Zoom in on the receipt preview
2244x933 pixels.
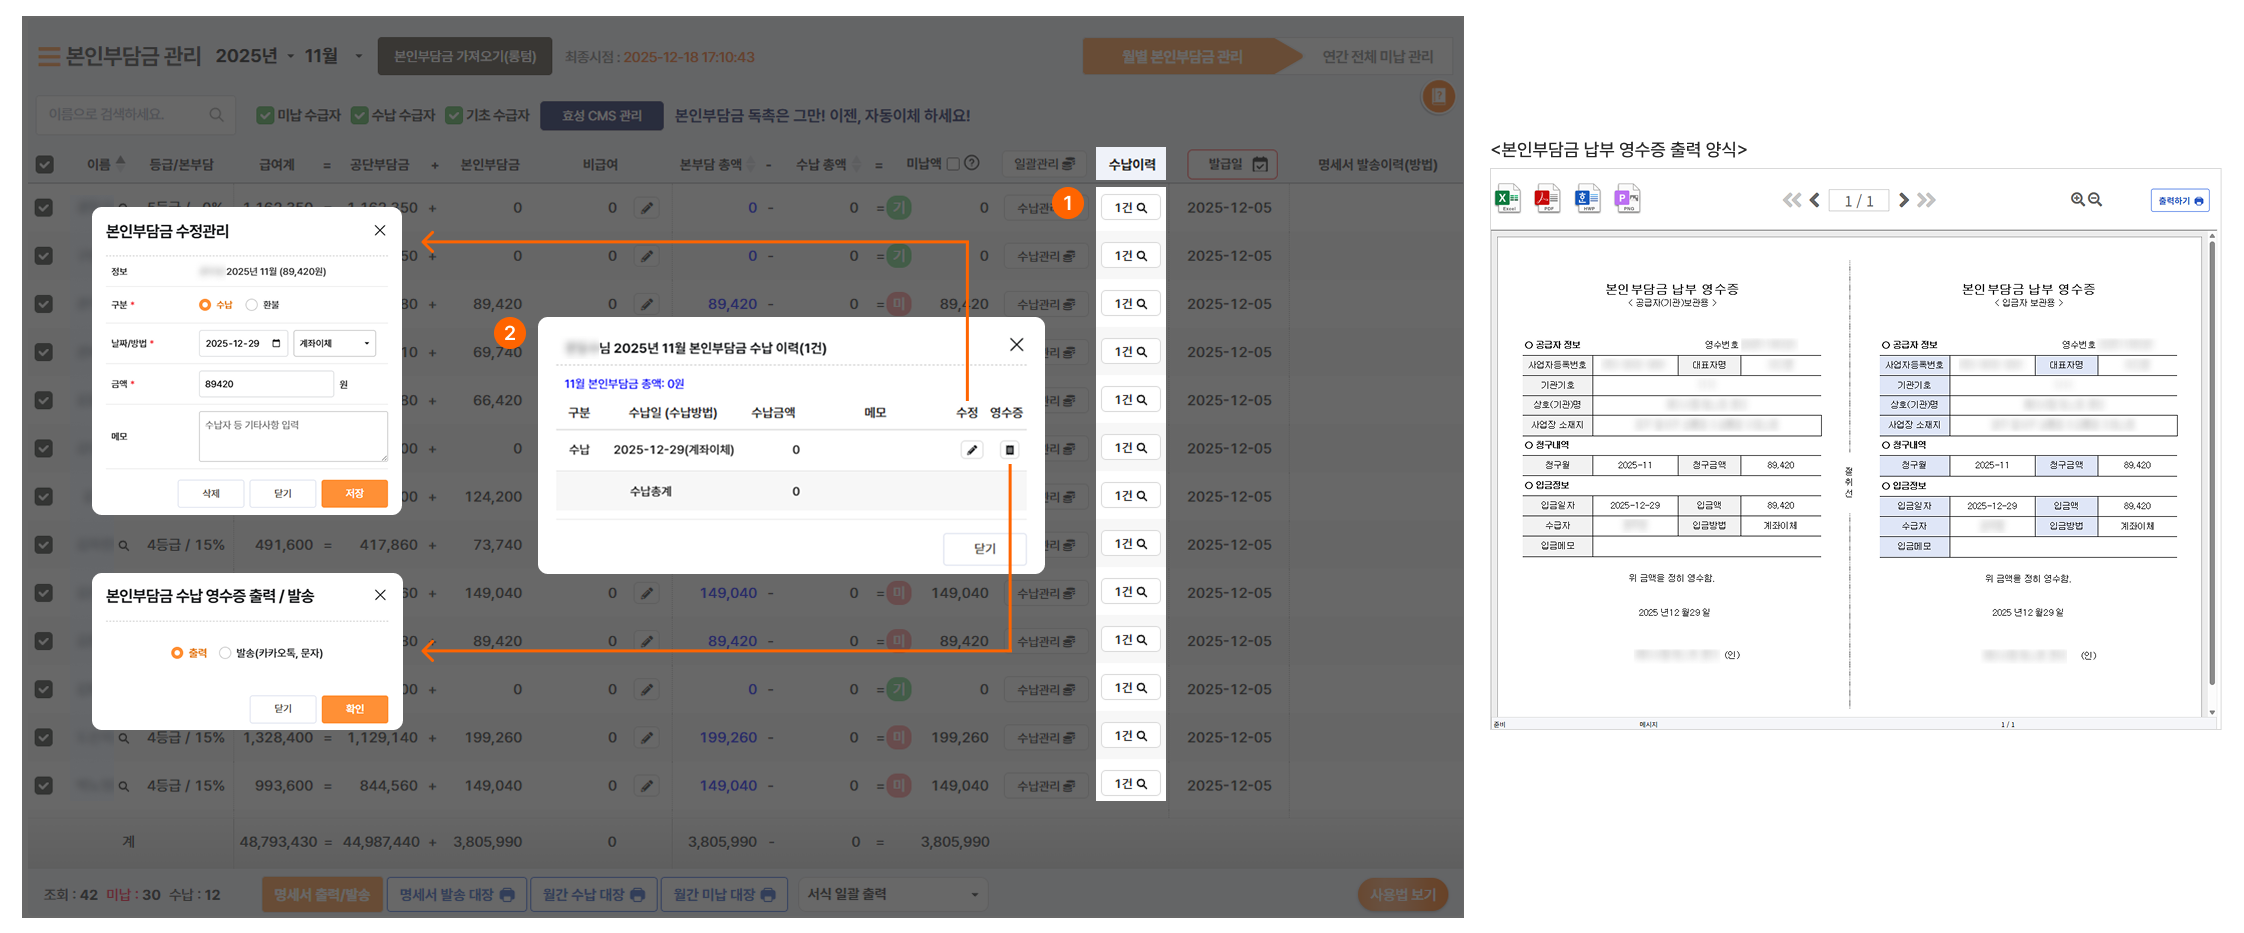[2077, 200]
